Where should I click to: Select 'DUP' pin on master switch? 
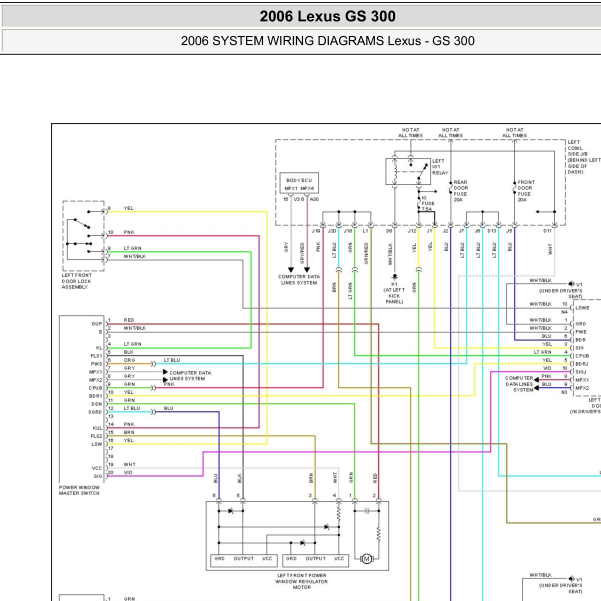click(x=97, y=324)
